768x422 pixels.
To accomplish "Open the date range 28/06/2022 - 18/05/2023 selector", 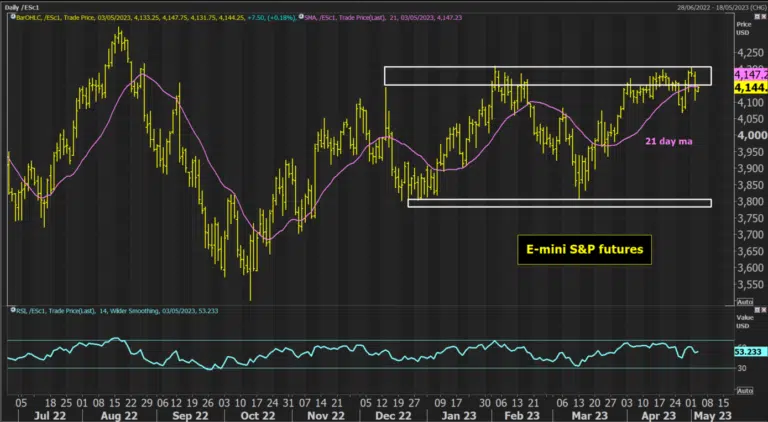I will click(x=721, y=7).
